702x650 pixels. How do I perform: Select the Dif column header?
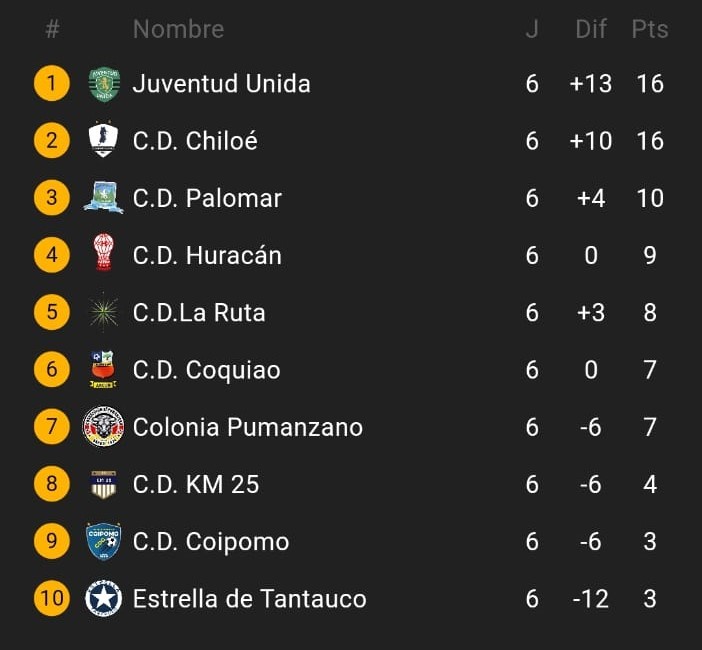(x=591, y=30)
